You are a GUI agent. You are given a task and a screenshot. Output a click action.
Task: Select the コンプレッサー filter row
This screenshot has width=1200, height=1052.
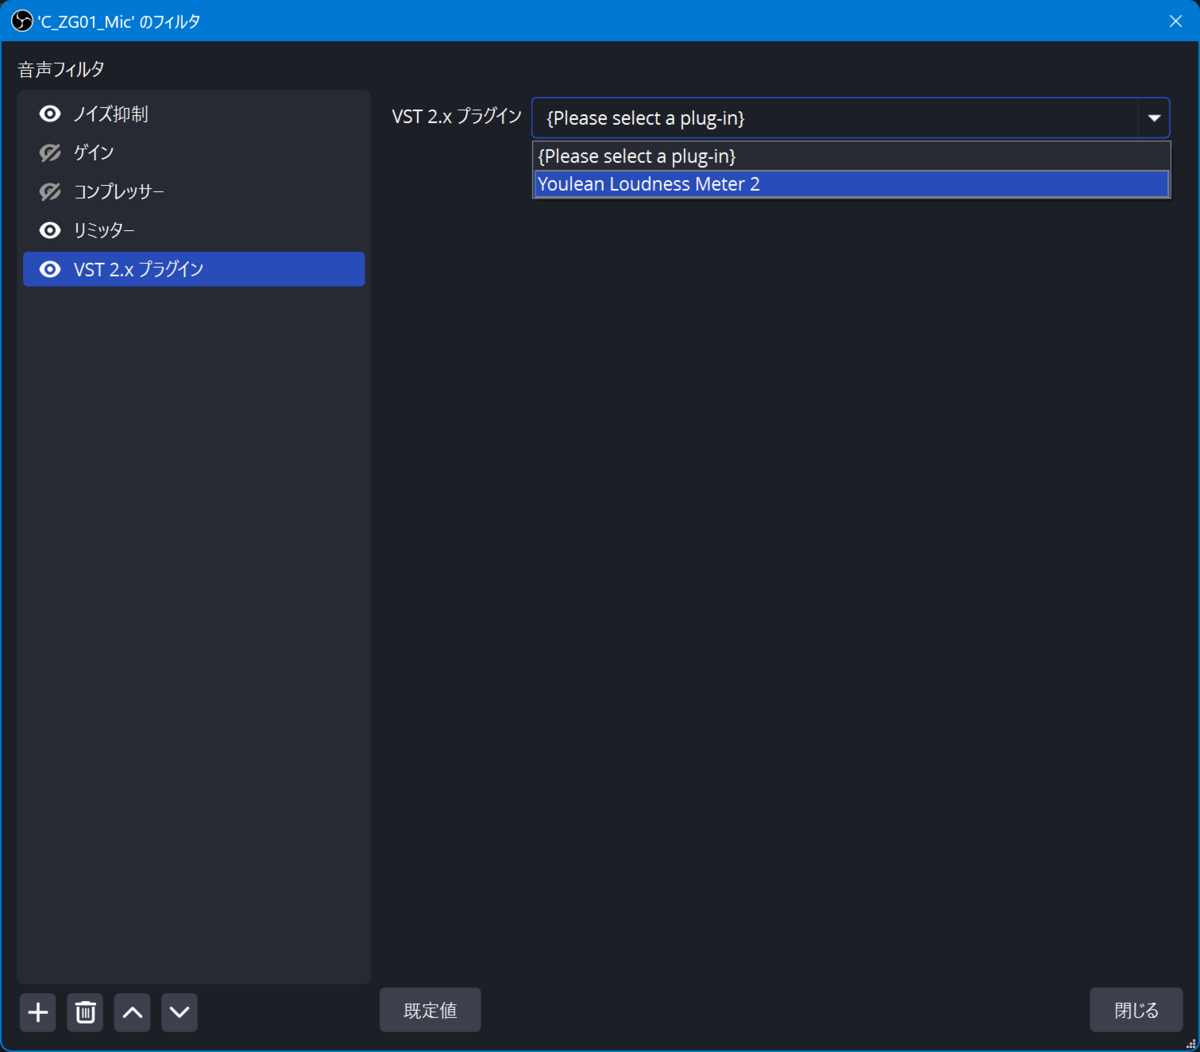[x=194, y=191]
